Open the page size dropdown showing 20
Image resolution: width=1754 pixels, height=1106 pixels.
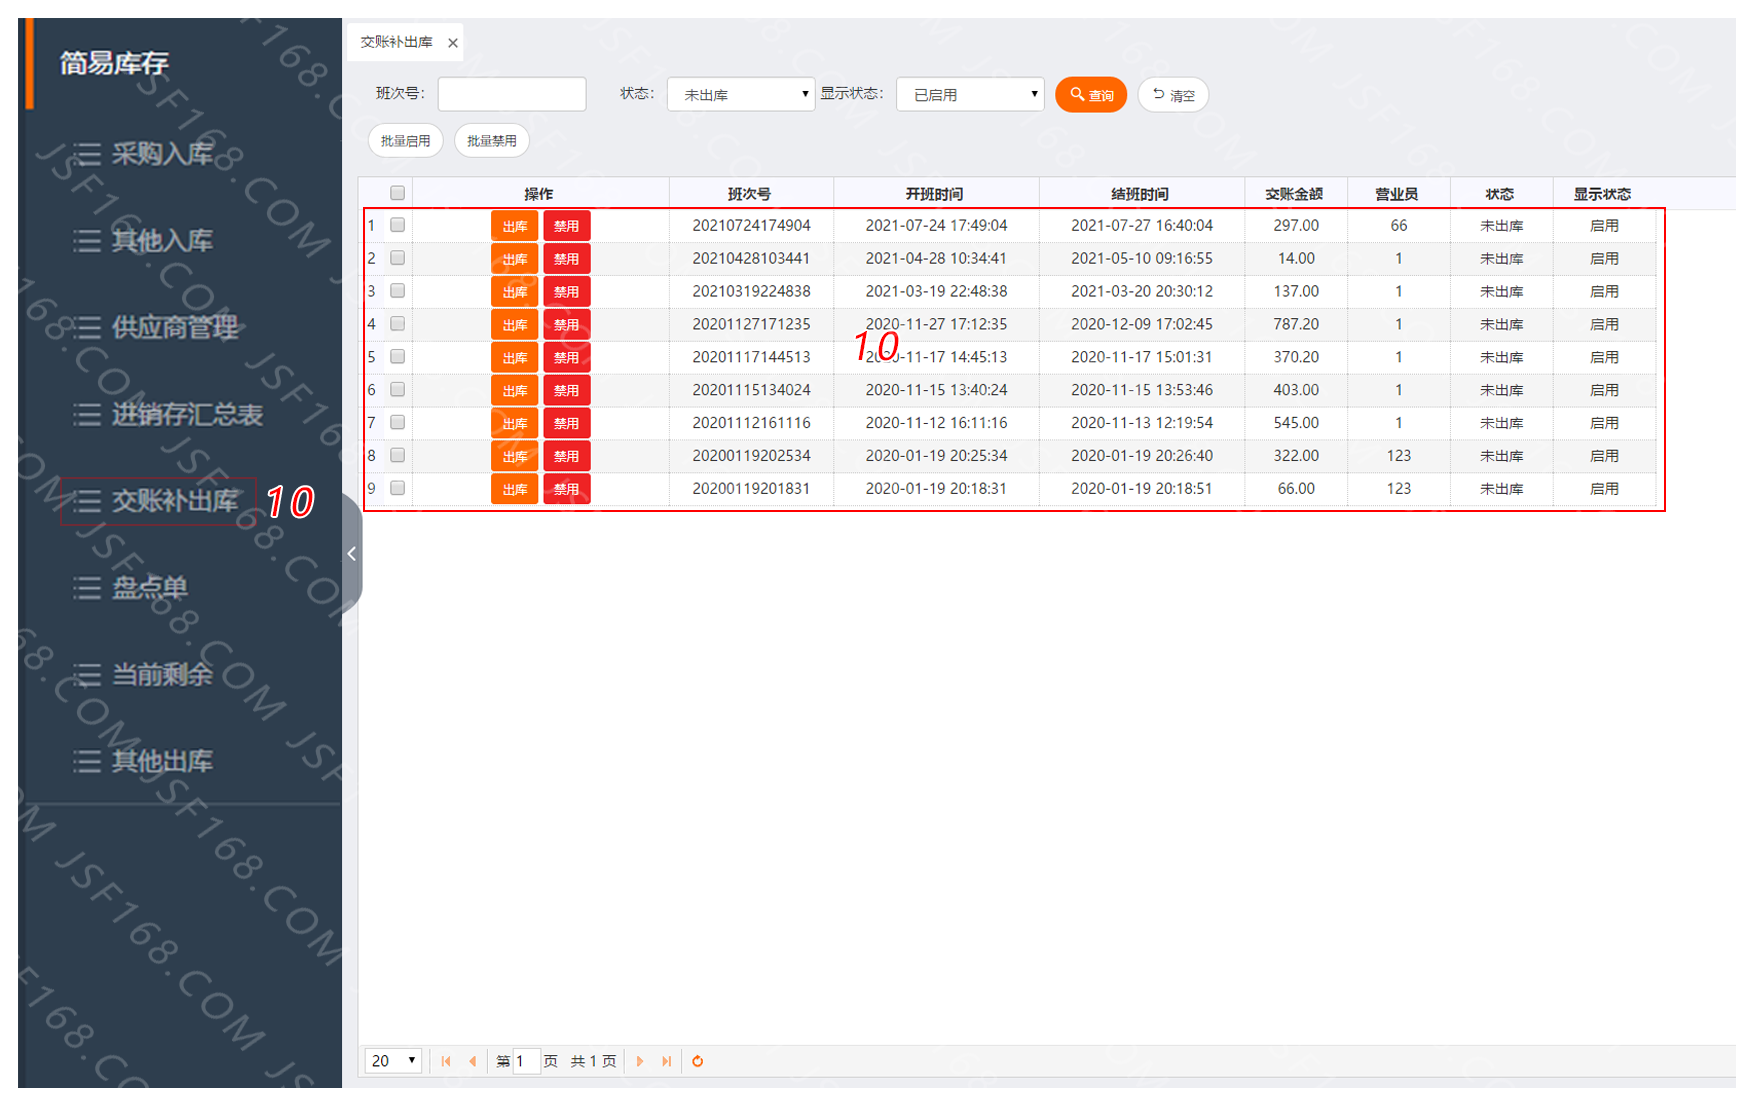[x=393, y=1061]
